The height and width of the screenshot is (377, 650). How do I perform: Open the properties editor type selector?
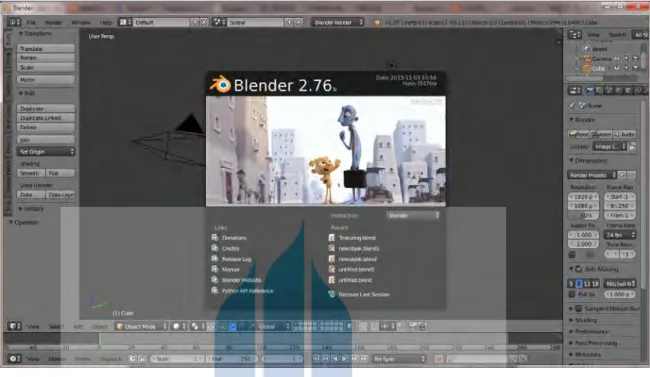tap(575, 90)
